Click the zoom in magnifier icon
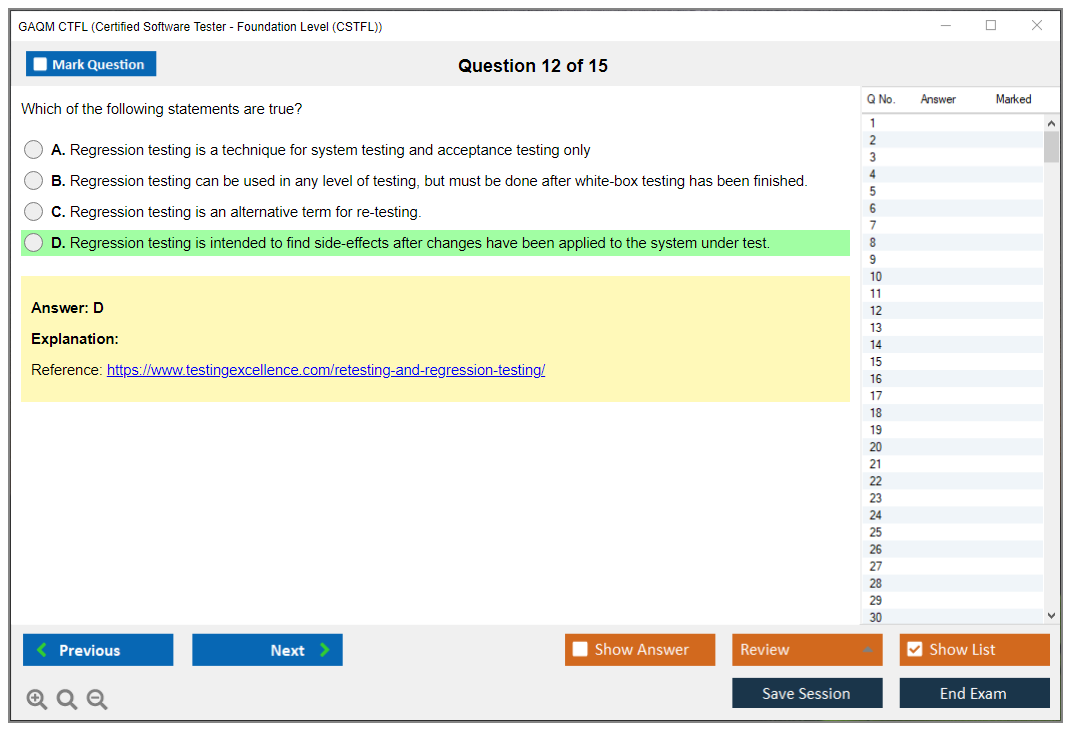1075x735 pixels. pyautogui.click(x=37, y=700)
